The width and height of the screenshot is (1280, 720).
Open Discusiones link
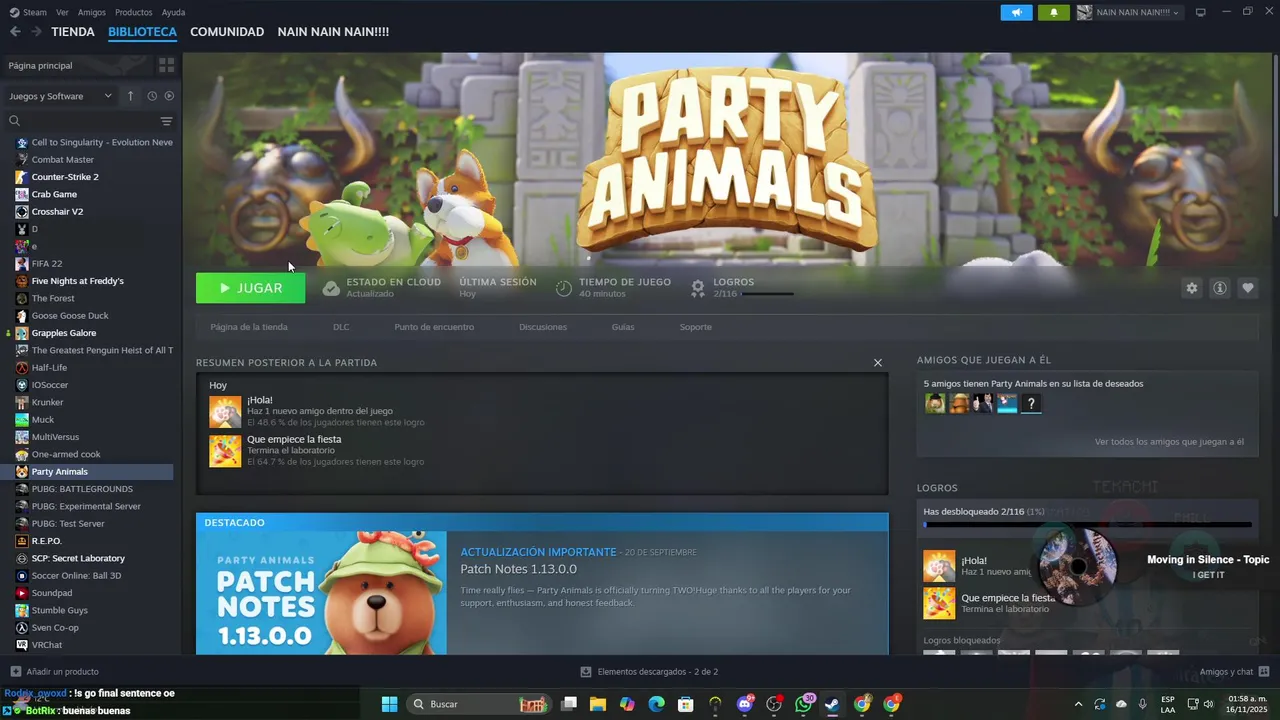pyautogui.click(x=543, y=327)
